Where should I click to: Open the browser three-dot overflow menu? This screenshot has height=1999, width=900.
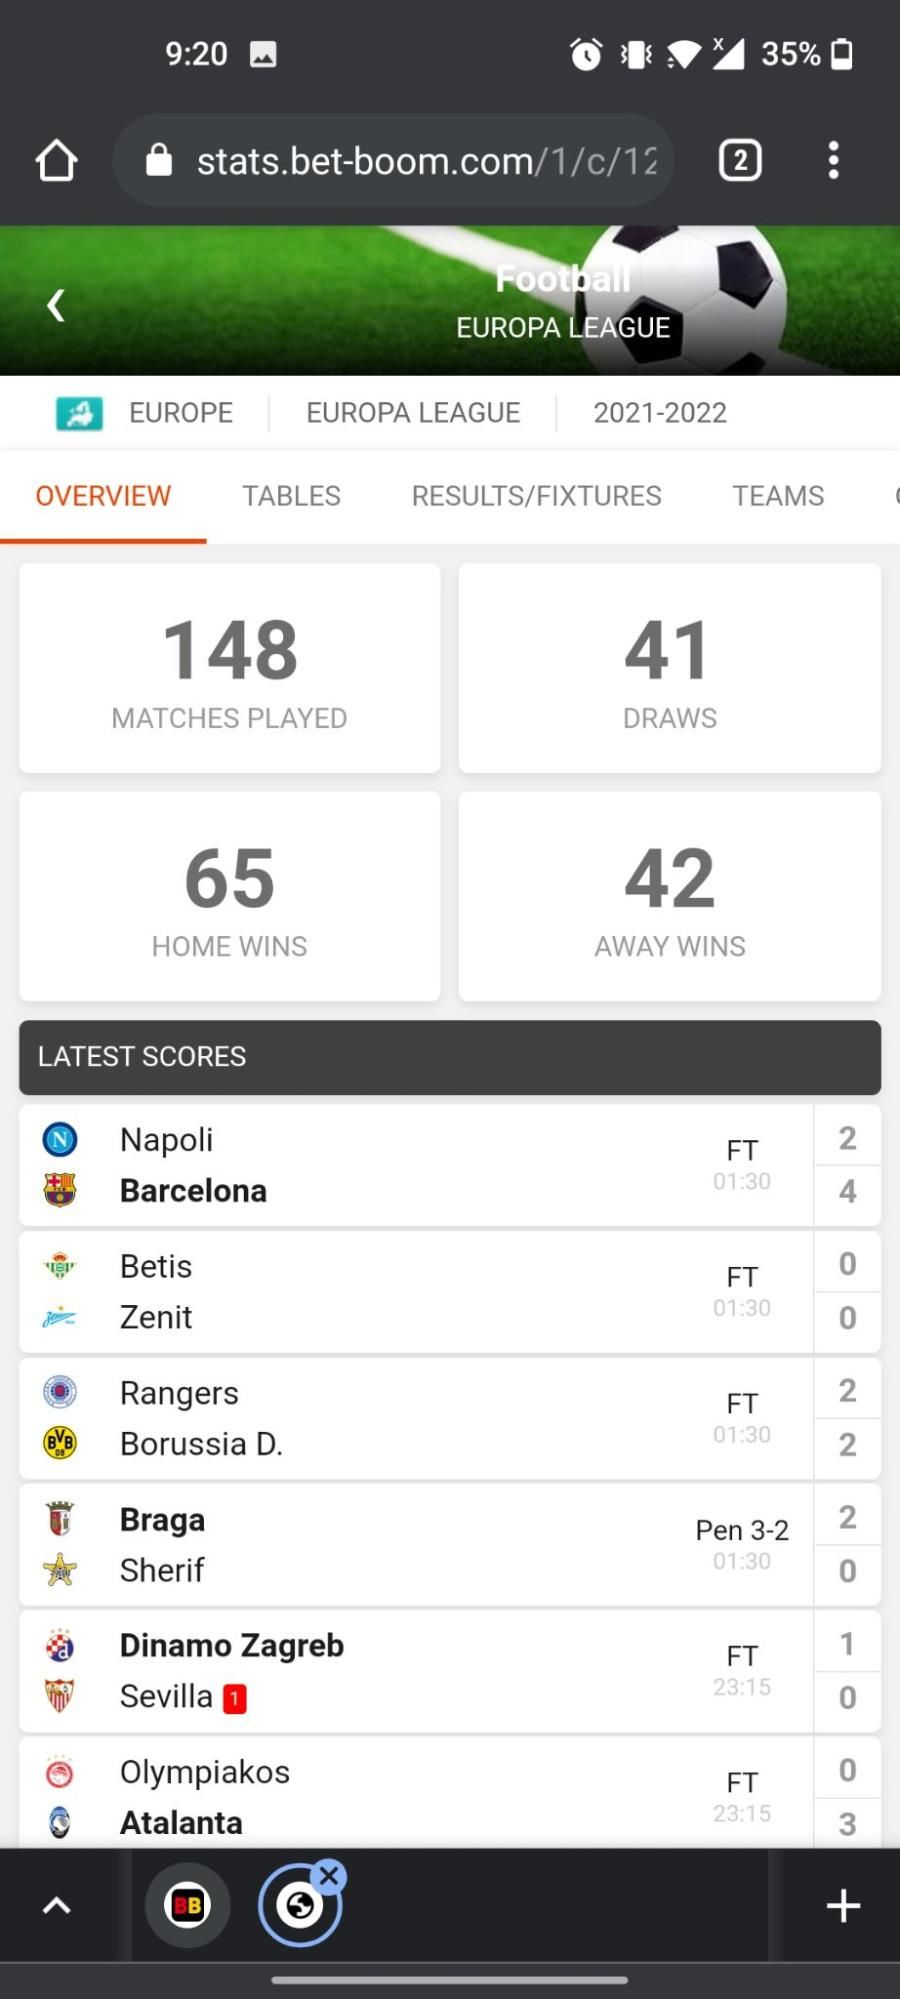(x=833, y=160)
